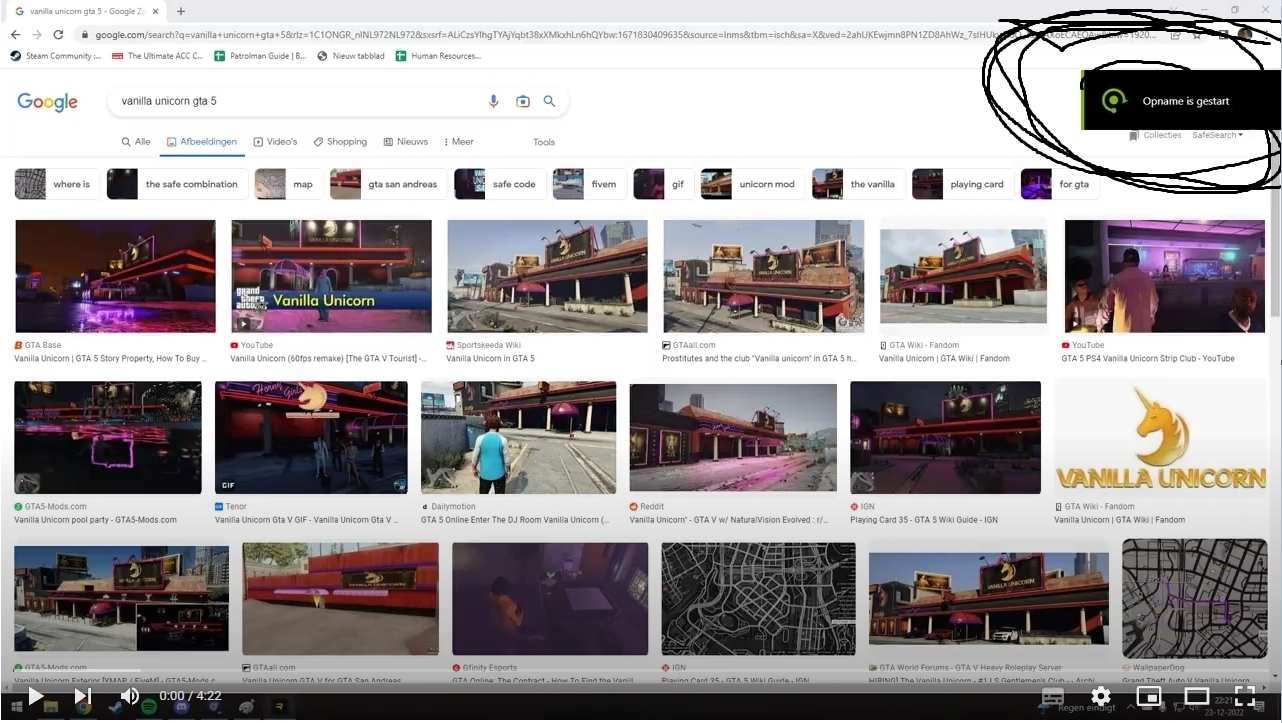This screenshot has width=1282, height=723.
Task: Select the Afbeeldingen tab
Action: [x=202, y=142]
